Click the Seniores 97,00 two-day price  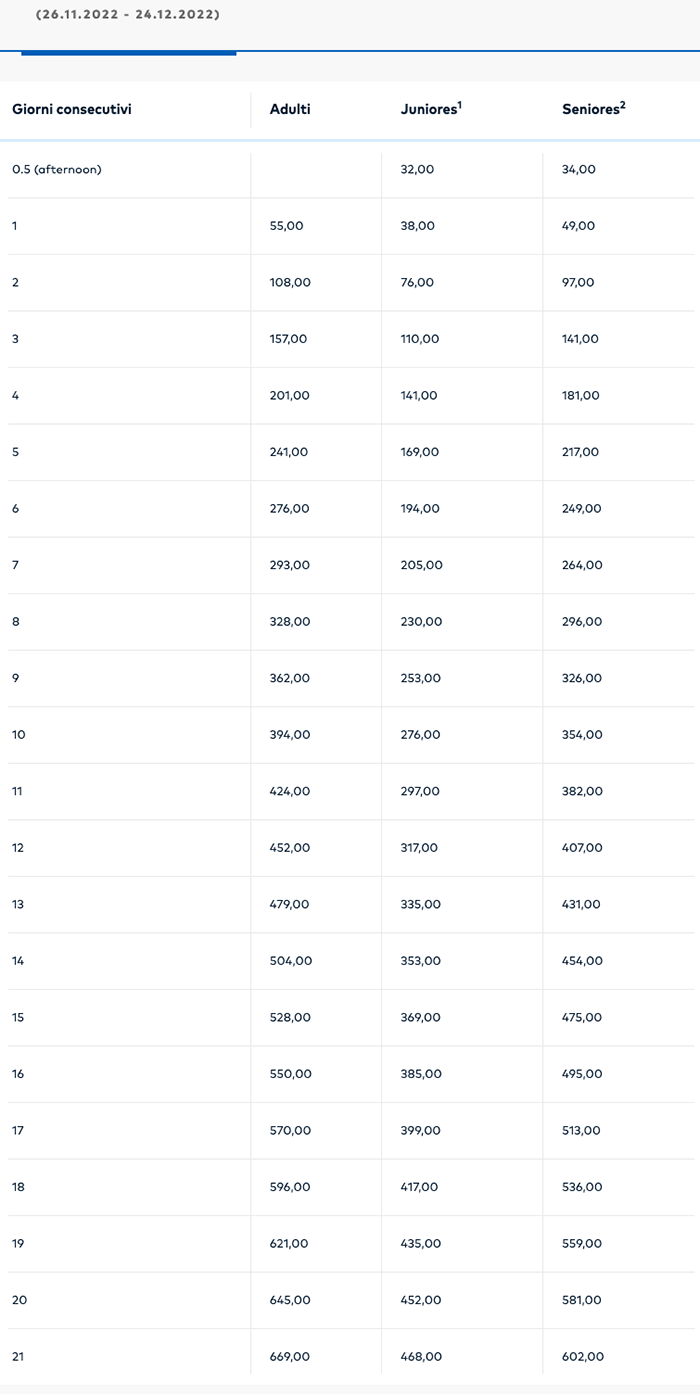(578, 283)
